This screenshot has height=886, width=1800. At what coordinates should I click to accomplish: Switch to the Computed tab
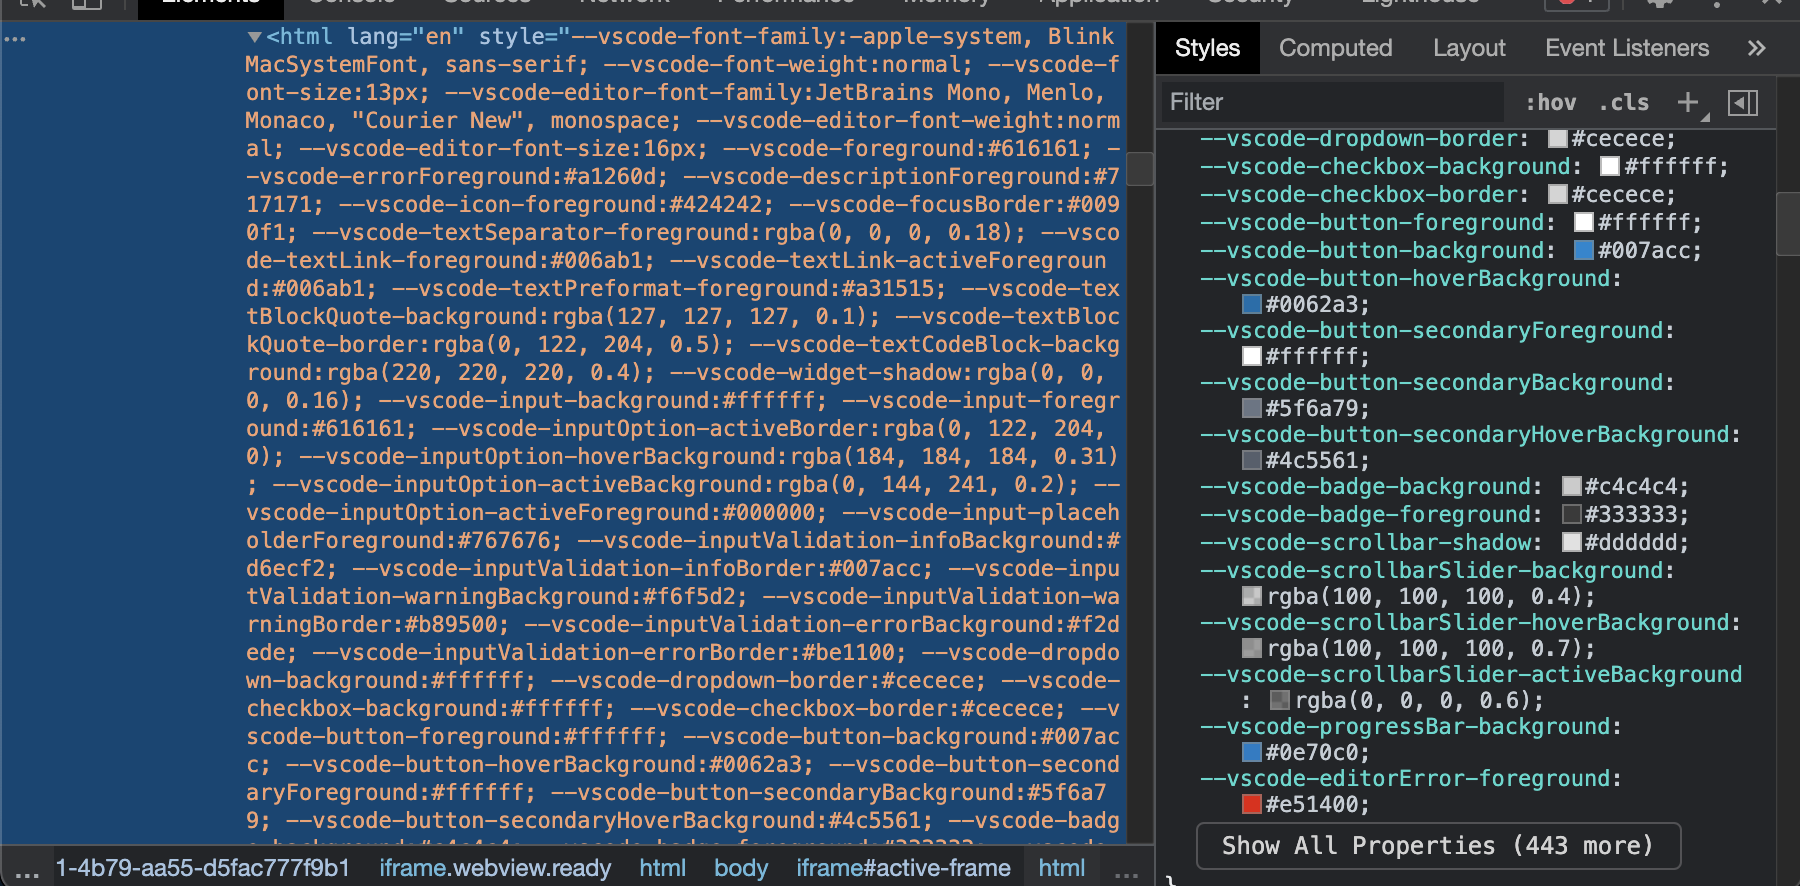click(1335, 48)
